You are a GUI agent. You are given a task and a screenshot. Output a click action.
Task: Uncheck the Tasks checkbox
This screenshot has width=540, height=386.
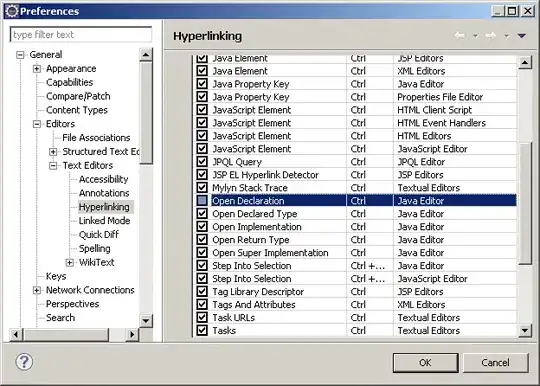(202, 330)
